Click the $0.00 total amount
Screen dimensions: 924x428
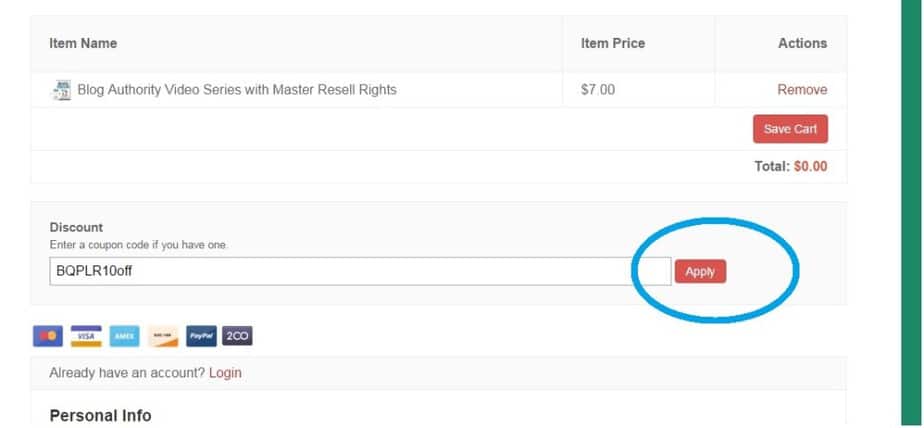coord(810,166)
